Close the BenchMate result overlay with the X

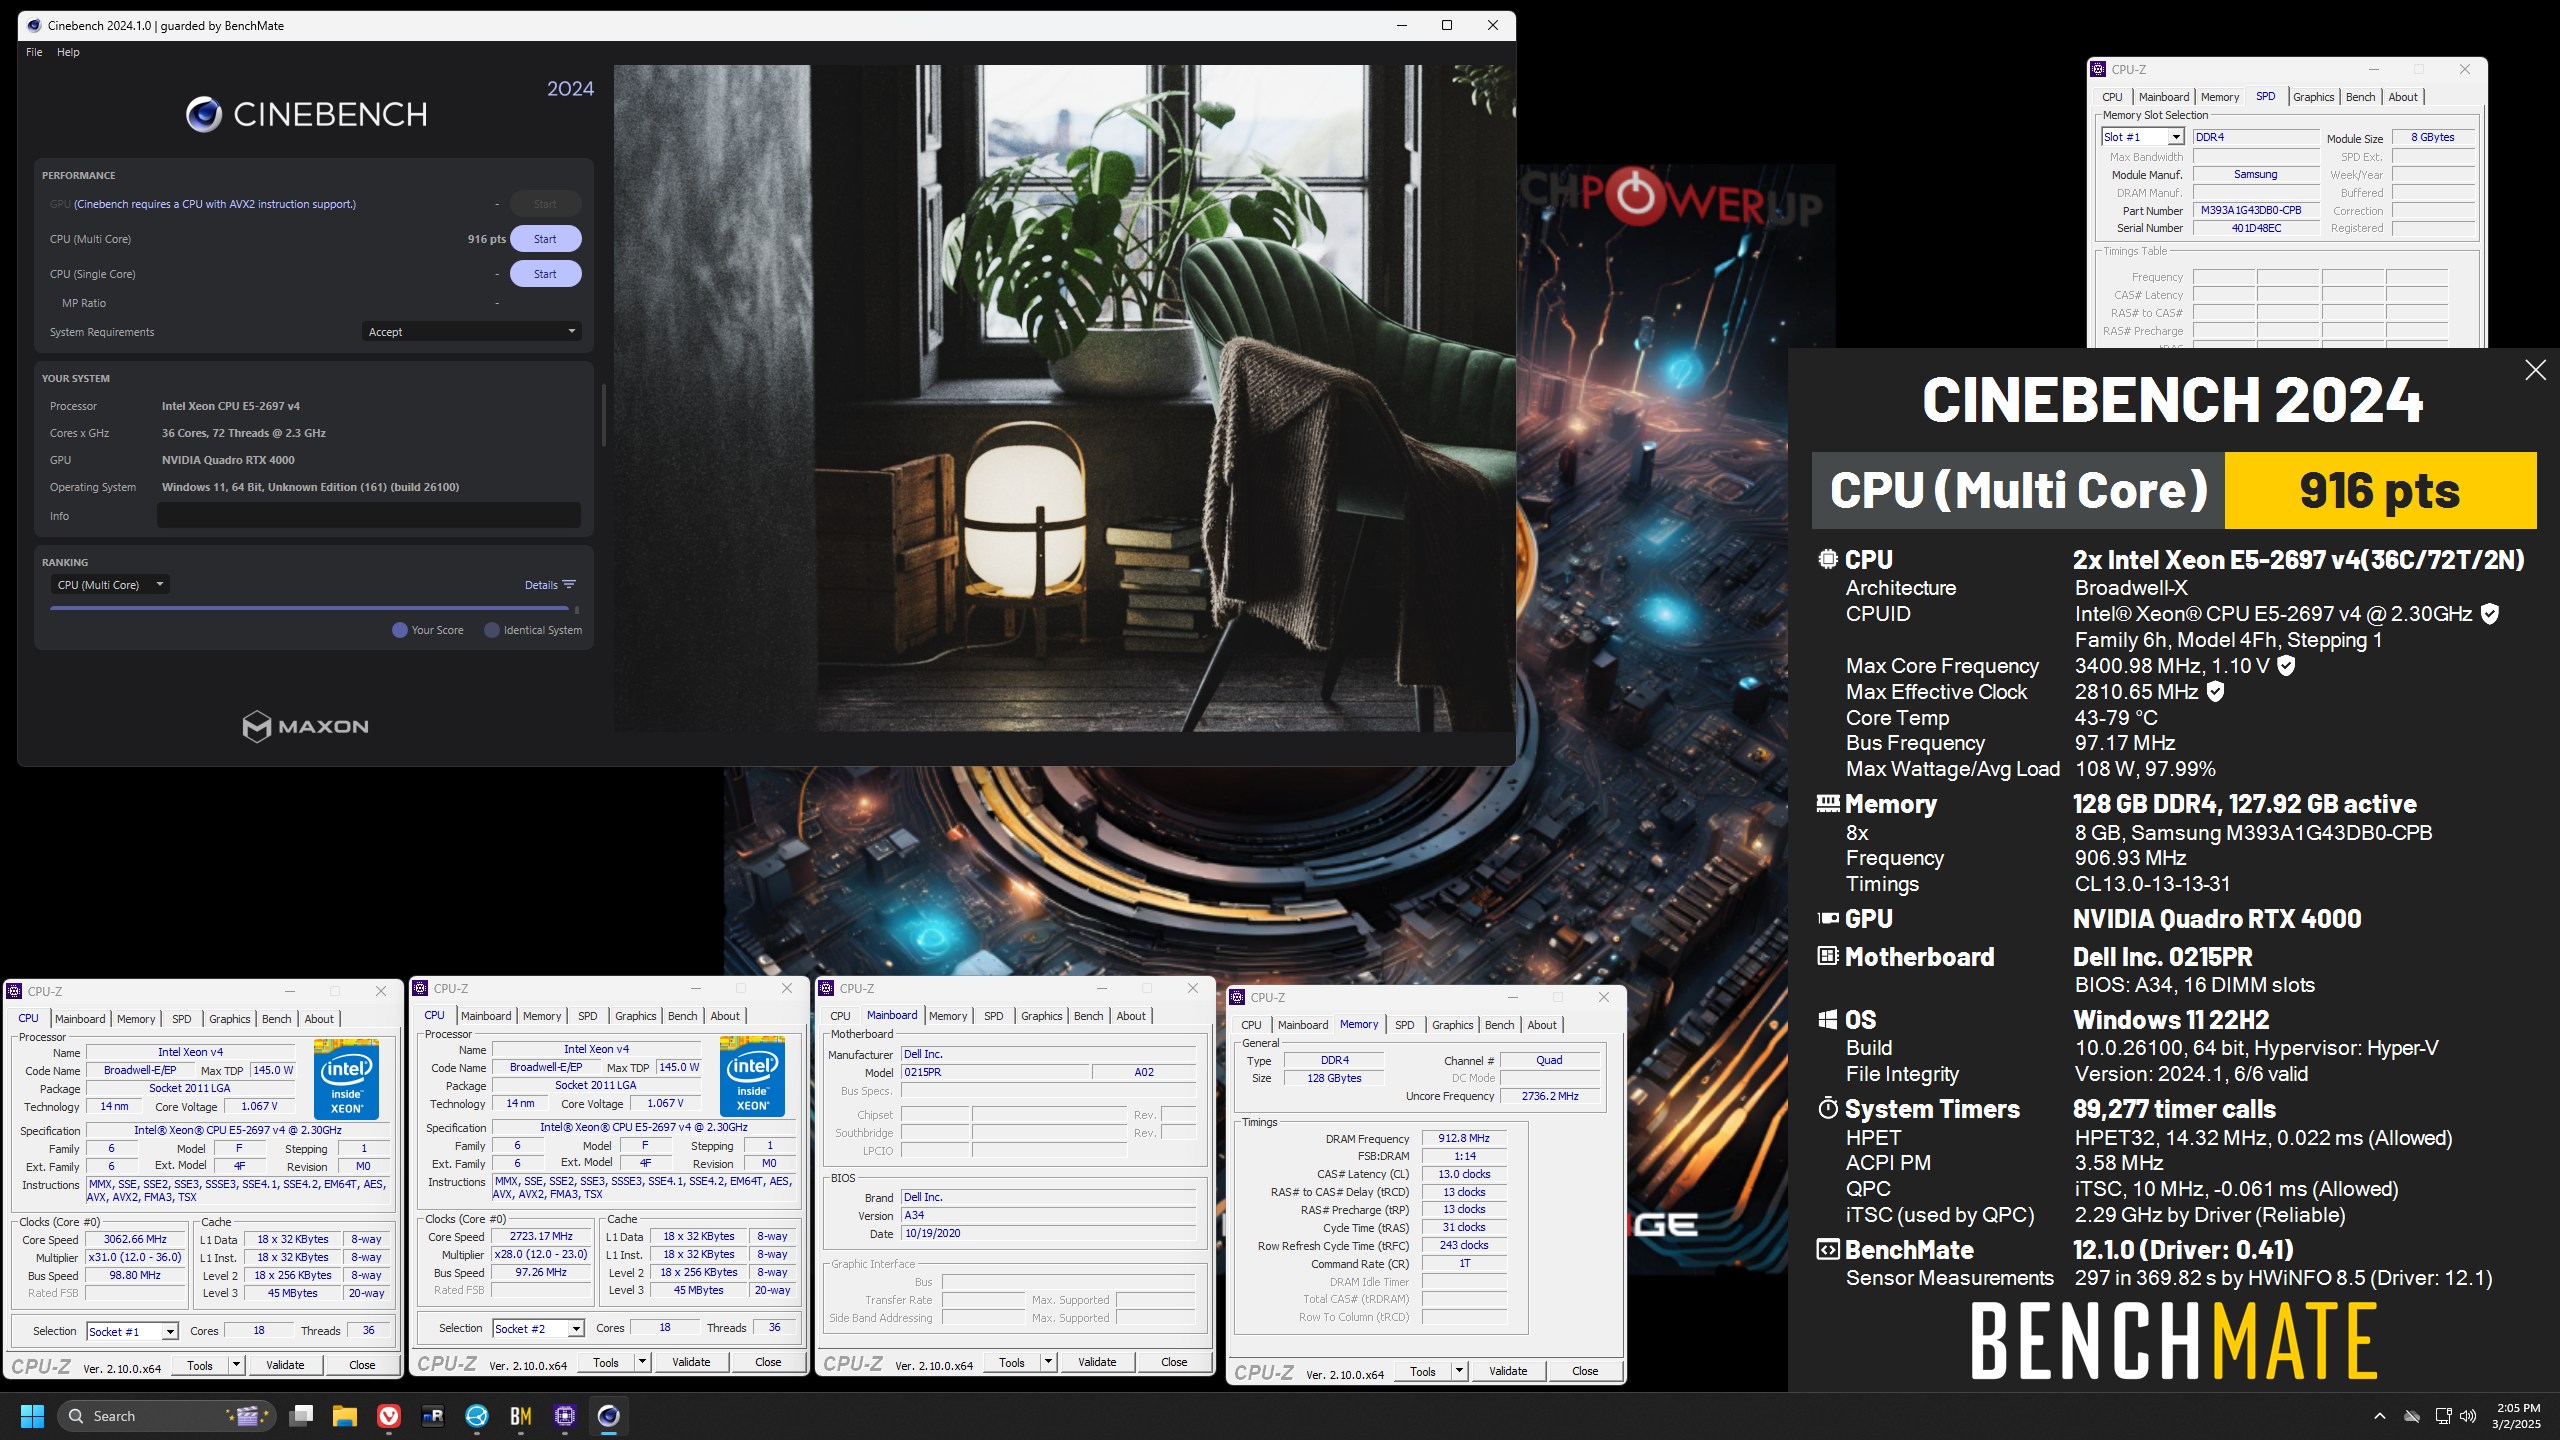(x=2535, y=371)
